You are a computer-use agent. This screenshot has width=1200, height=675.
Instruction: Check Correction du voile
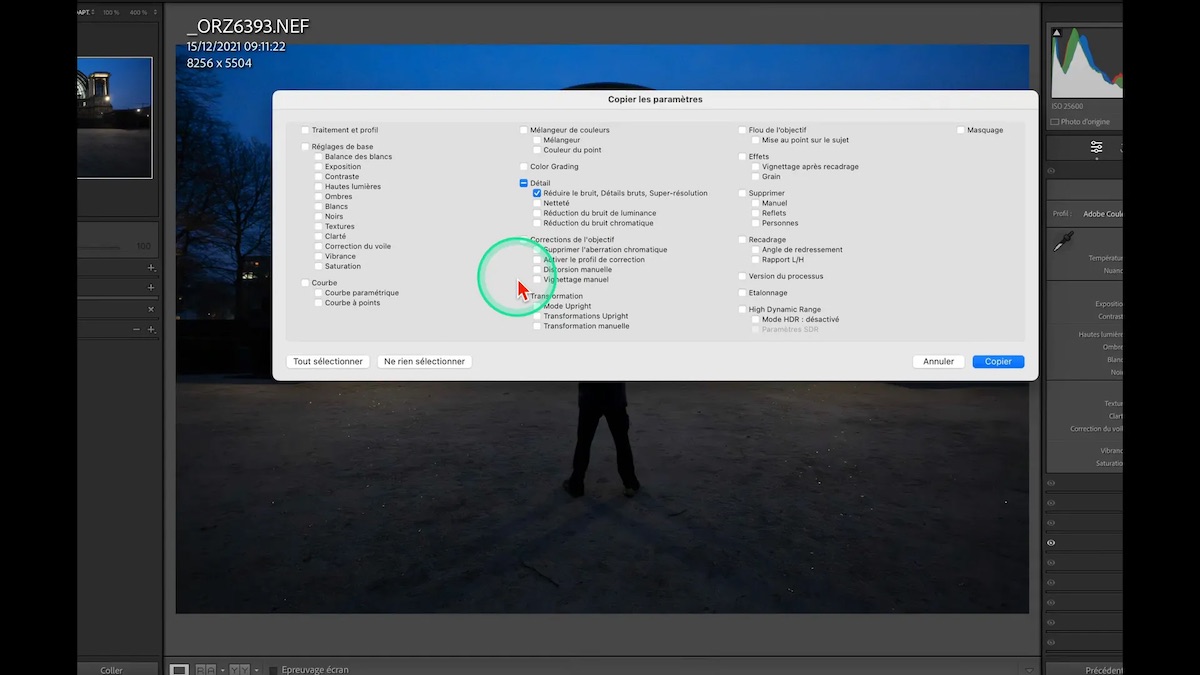point(318,247)
